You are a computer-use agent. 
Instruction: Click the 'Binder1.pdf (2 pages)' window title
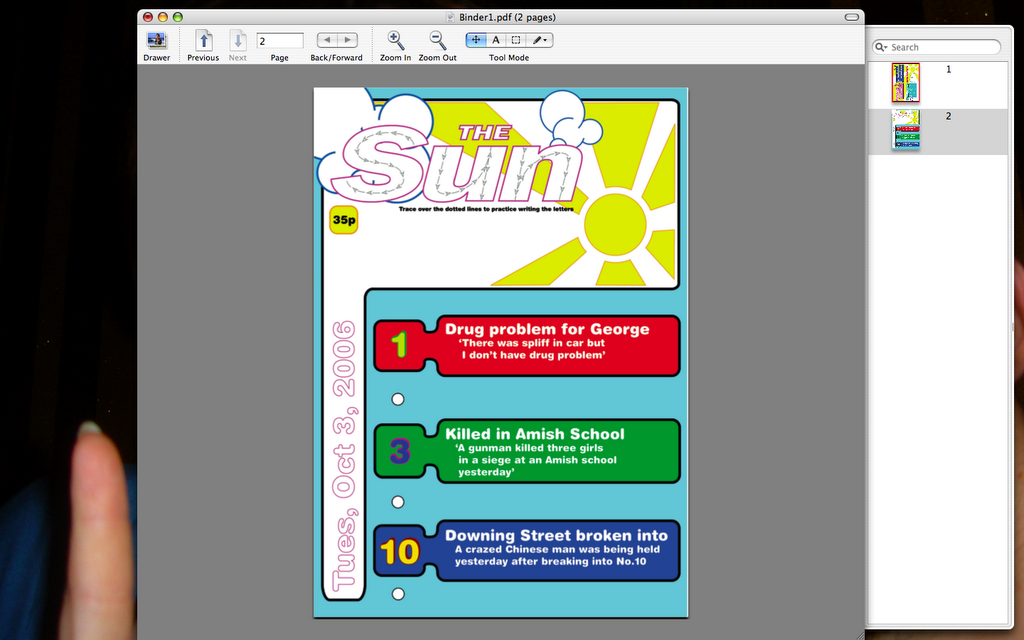(507, 17)
